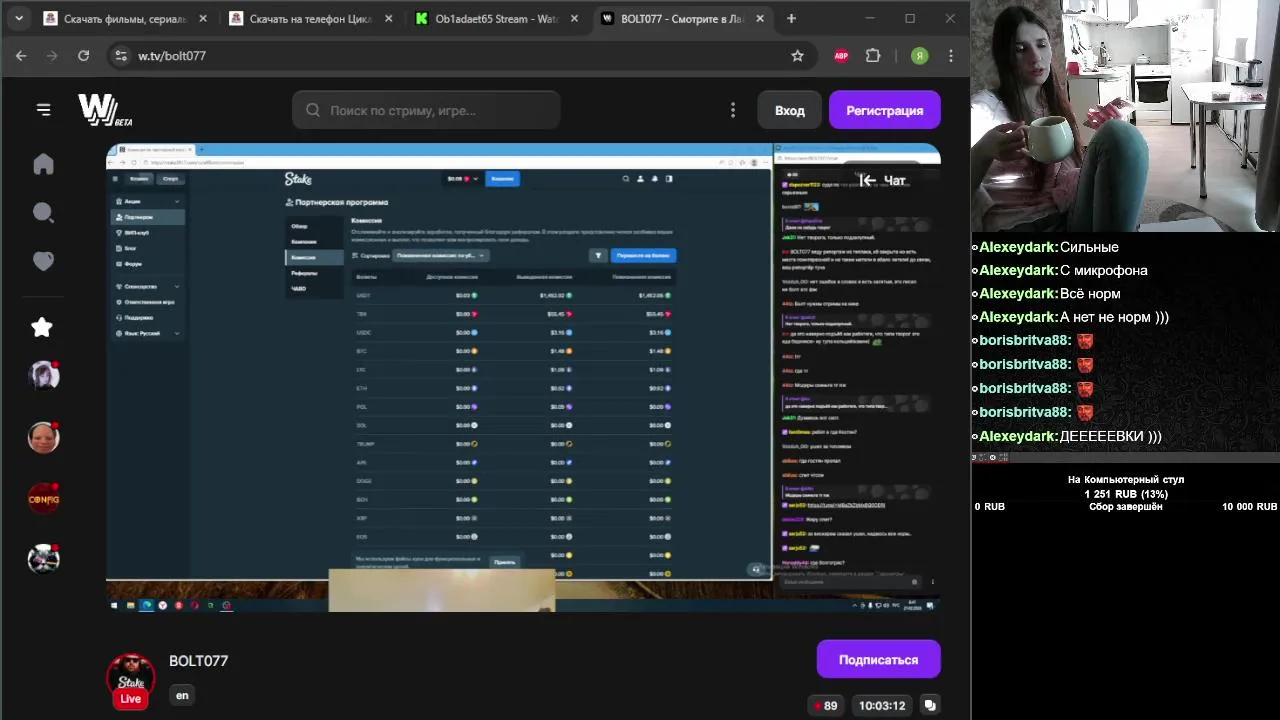Click the webcam preview of the streamer

pos(1125,116)
